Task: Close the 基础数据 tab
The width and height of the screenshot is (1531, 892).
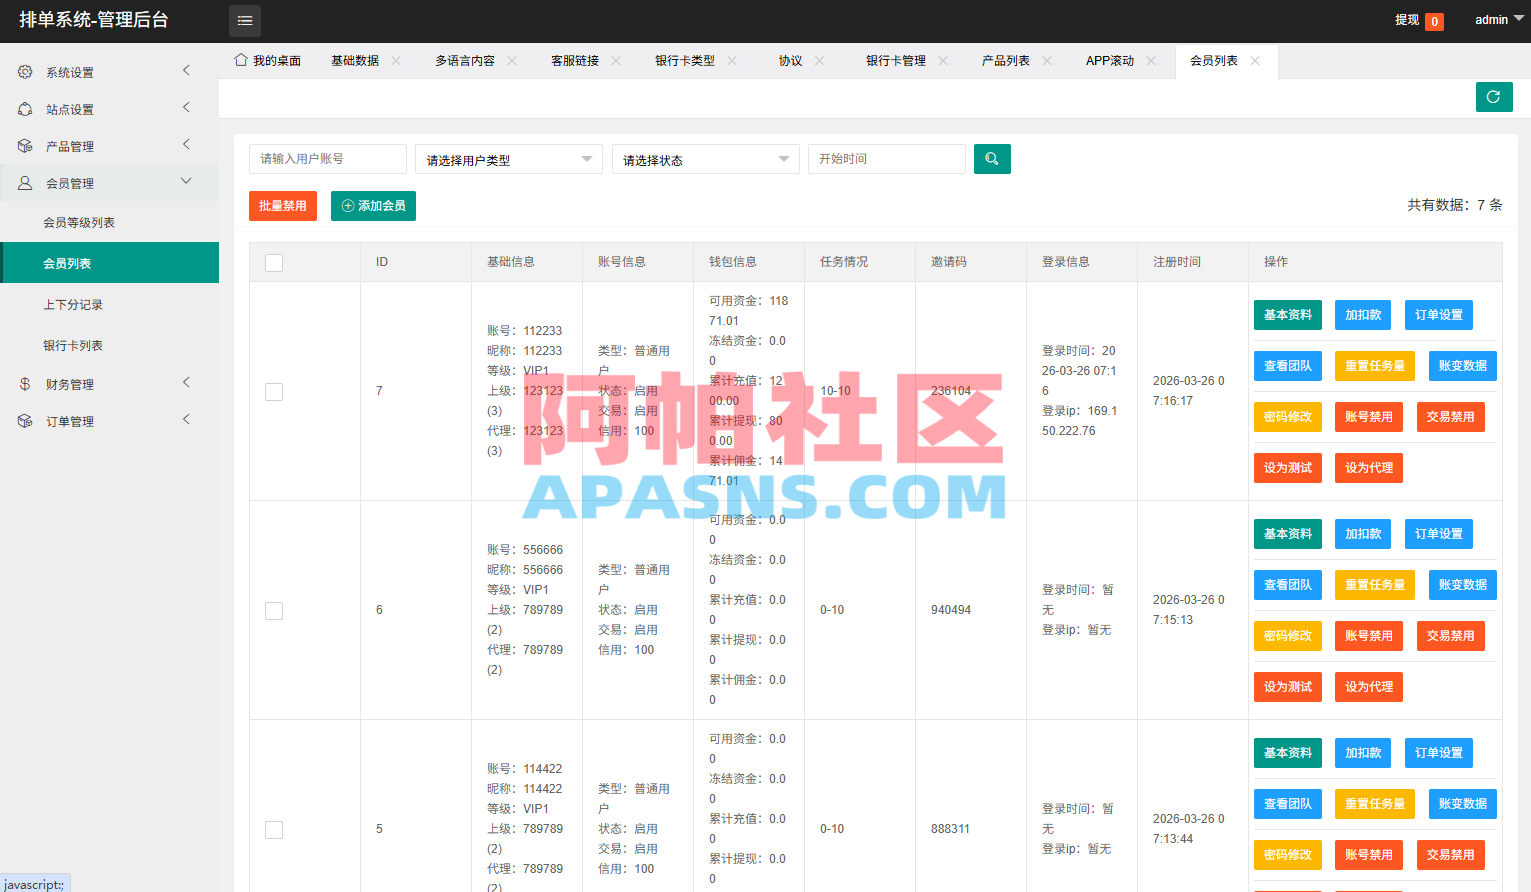Action: tap(396, 61)
